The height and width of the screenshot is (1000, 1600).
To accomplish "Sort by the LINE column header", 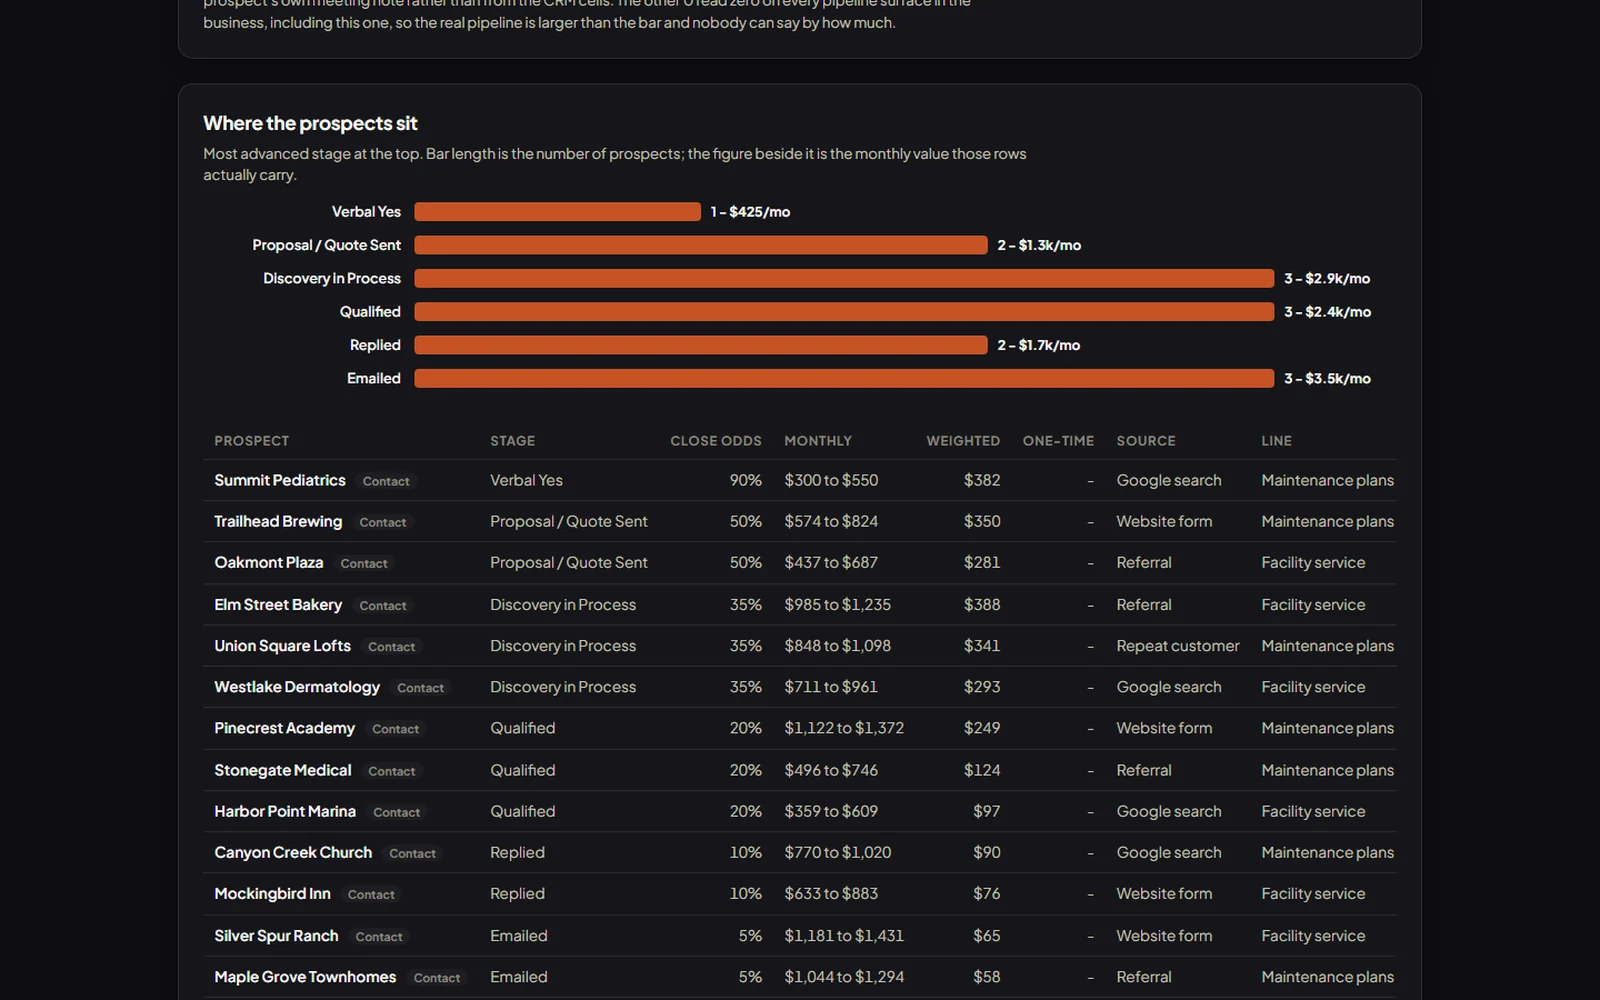I will [x=1276, y=441].
